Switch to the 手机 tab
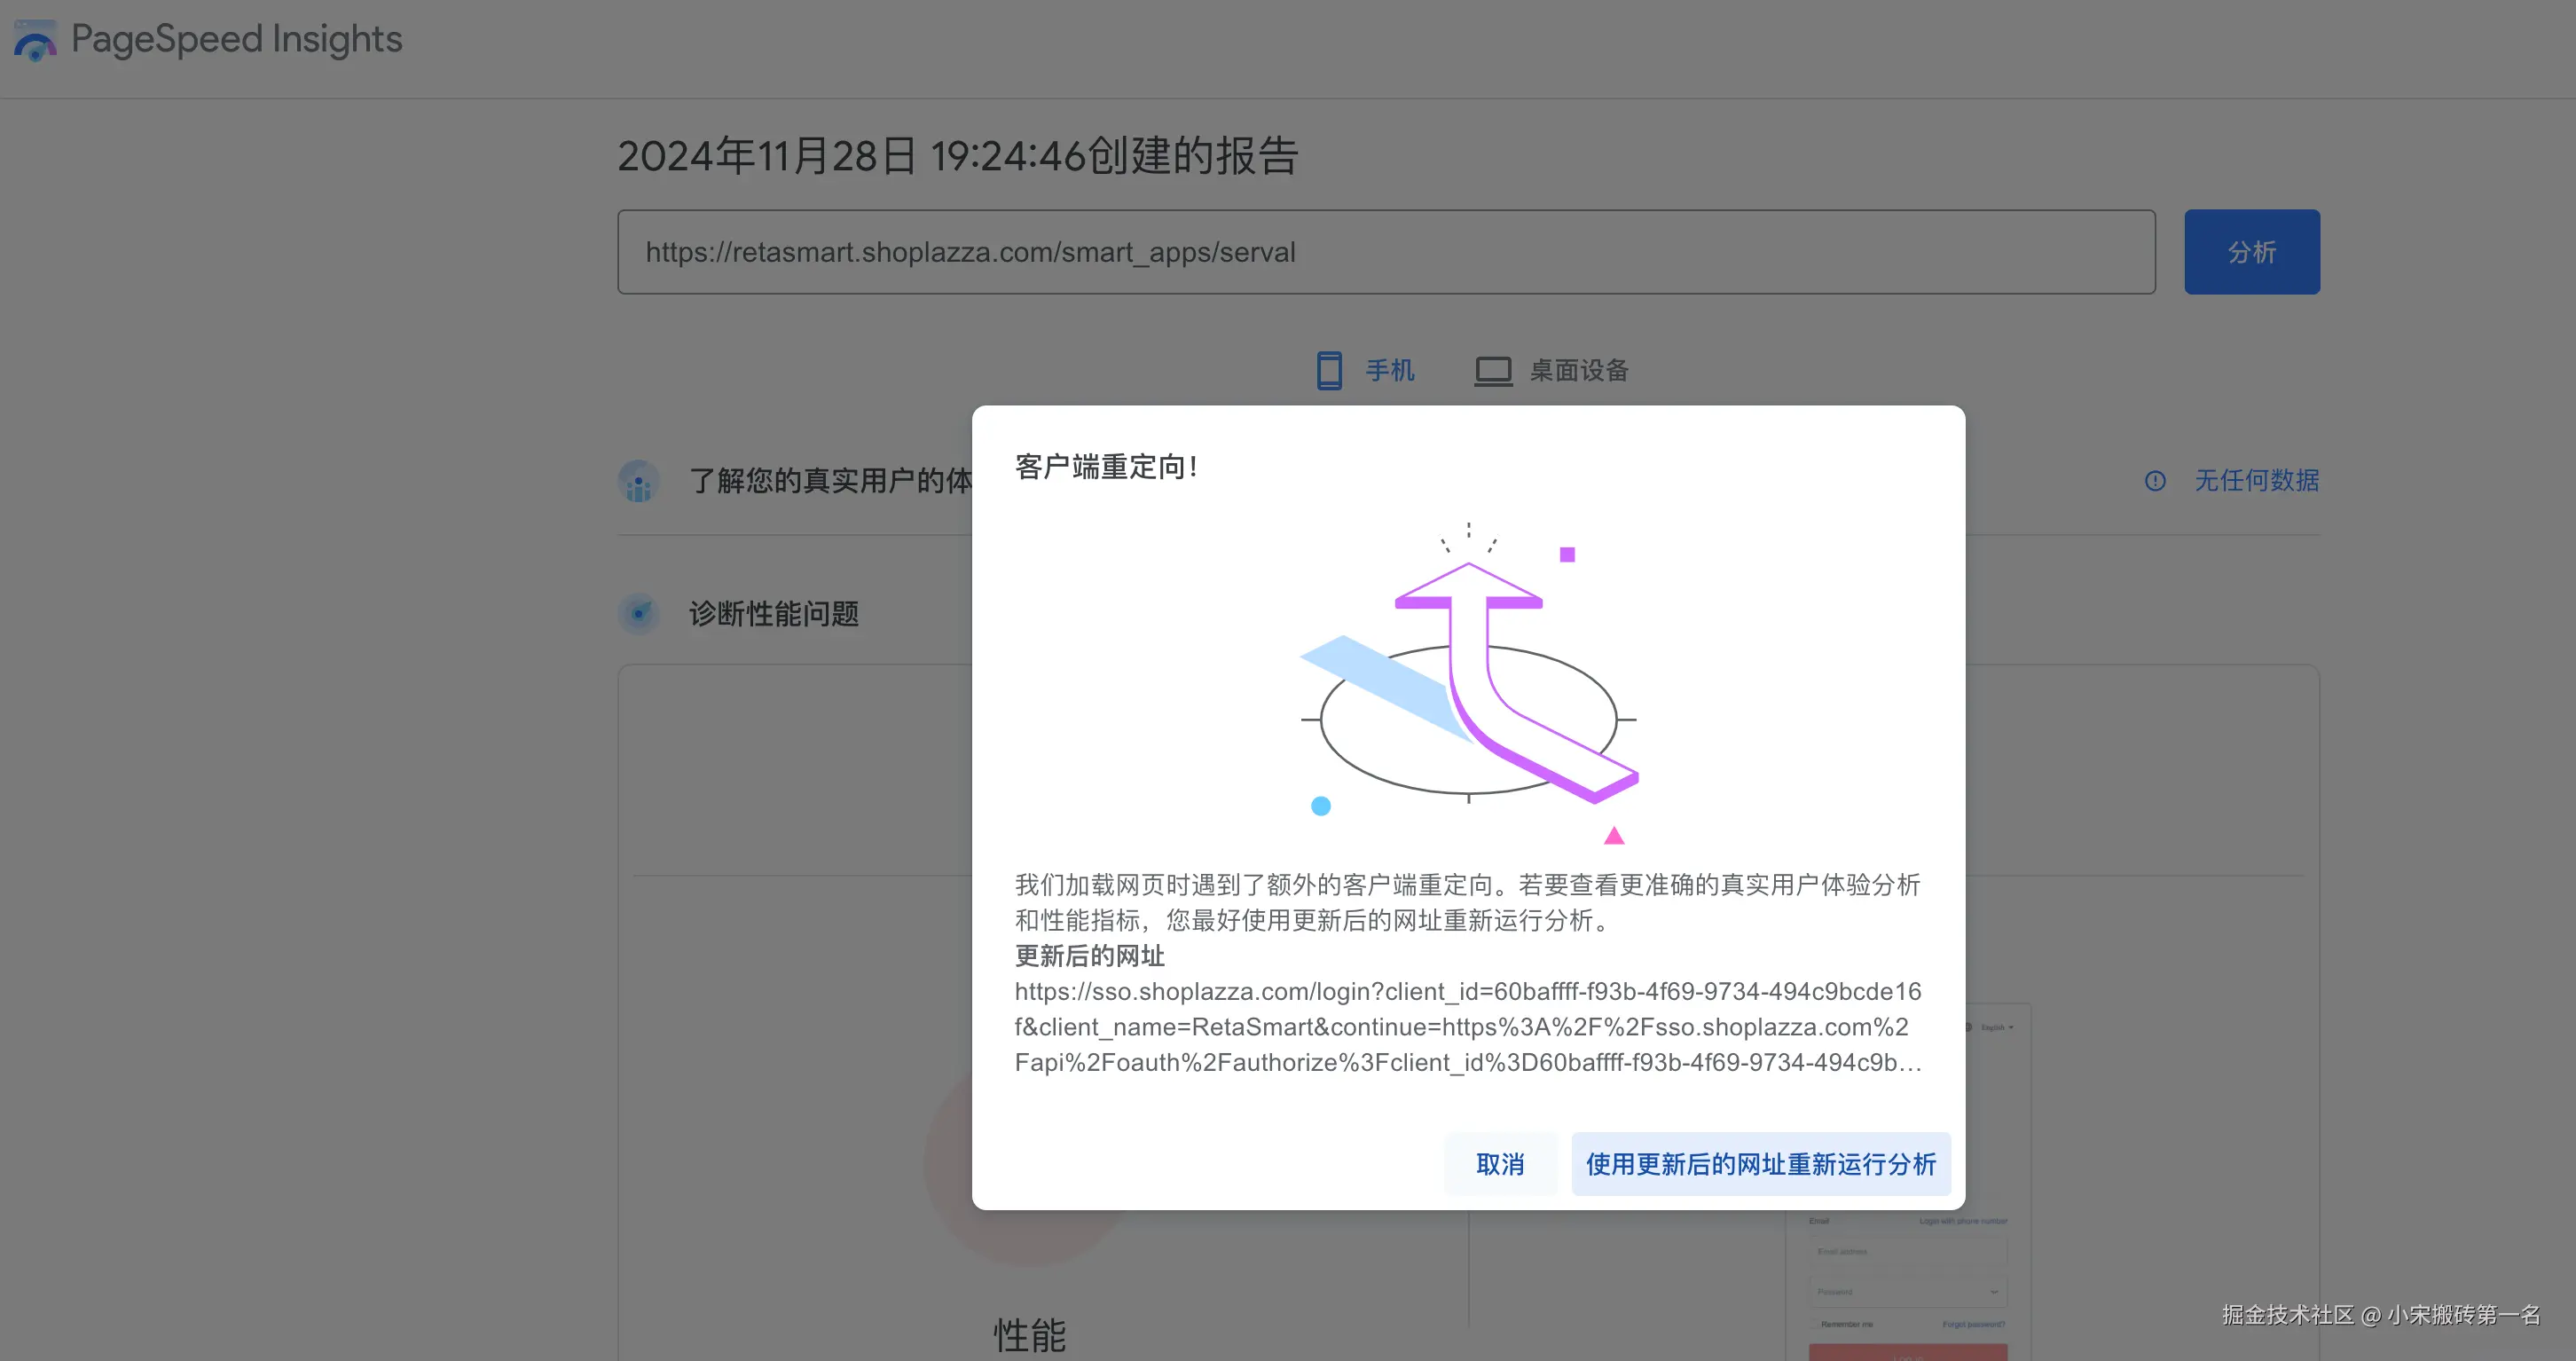Viewport: 2576px width, 1361px height. (x=1365, y=371)
